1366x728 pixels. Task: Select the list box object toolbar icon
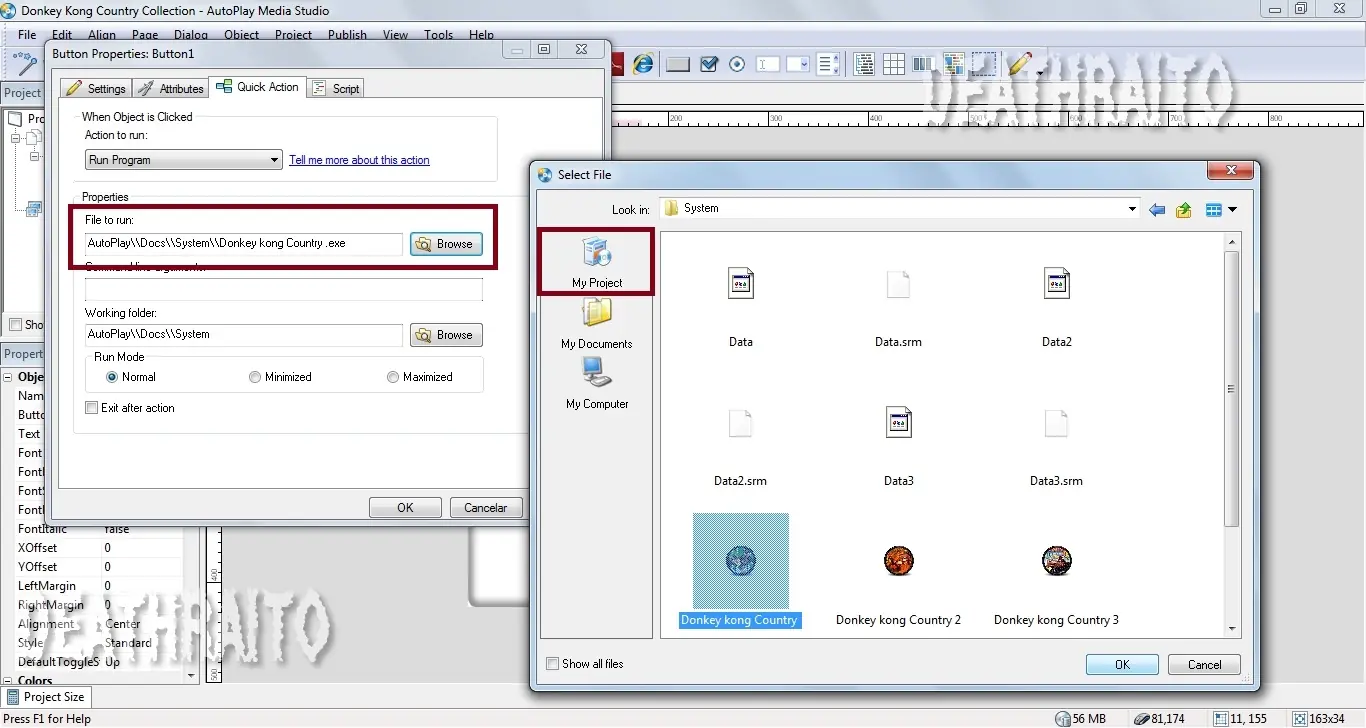pos(828,64)
